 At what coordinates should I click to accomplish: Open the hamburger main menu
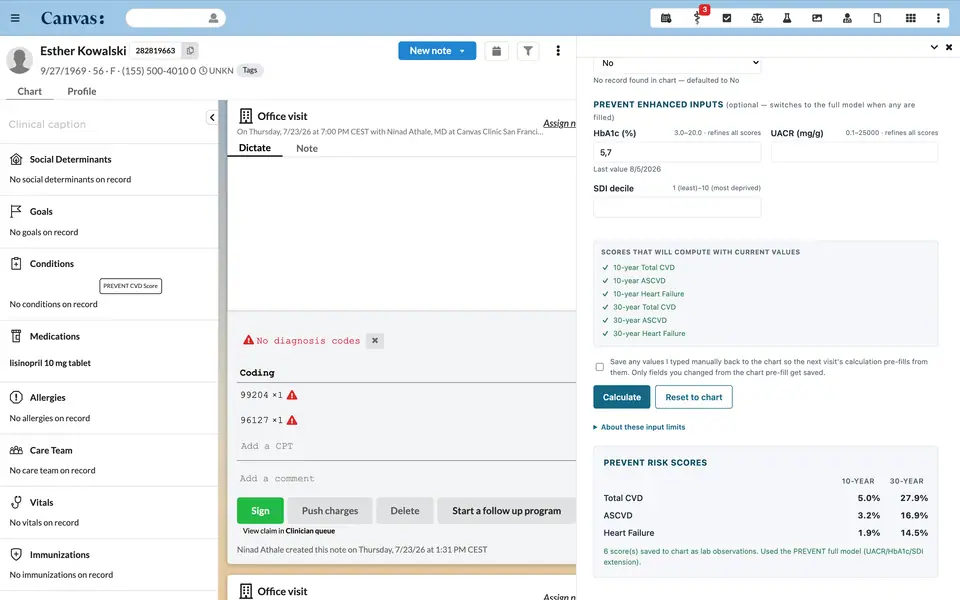(x=15, y=18)
